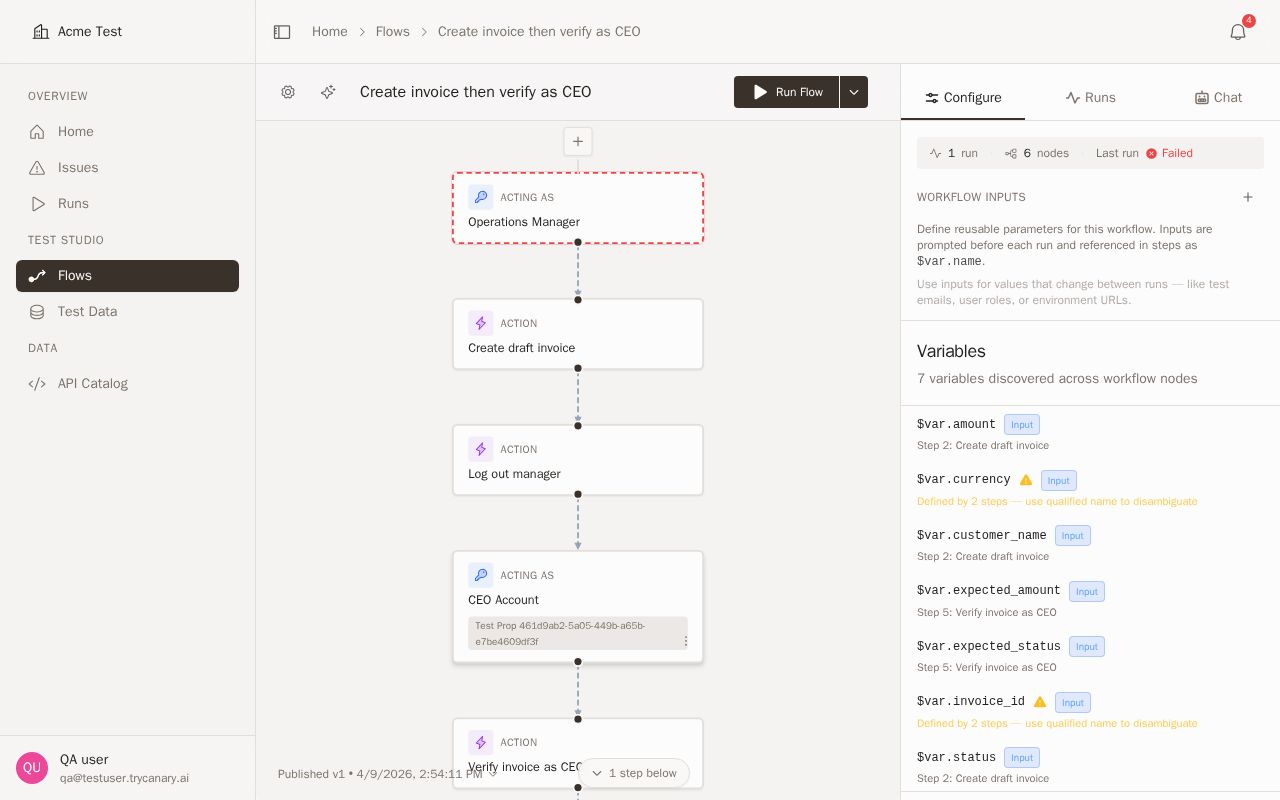
Task: Click the $var.status variable
Action: 956,758
